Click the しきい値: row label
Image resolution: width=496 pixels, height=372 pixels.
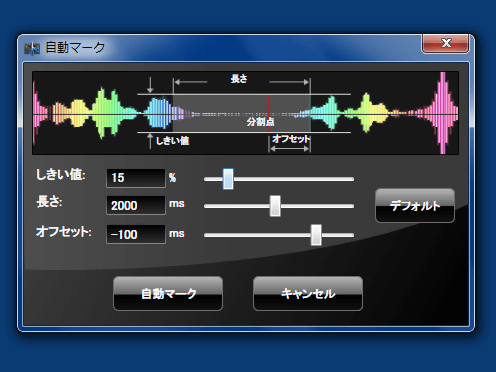pos(61,174)
